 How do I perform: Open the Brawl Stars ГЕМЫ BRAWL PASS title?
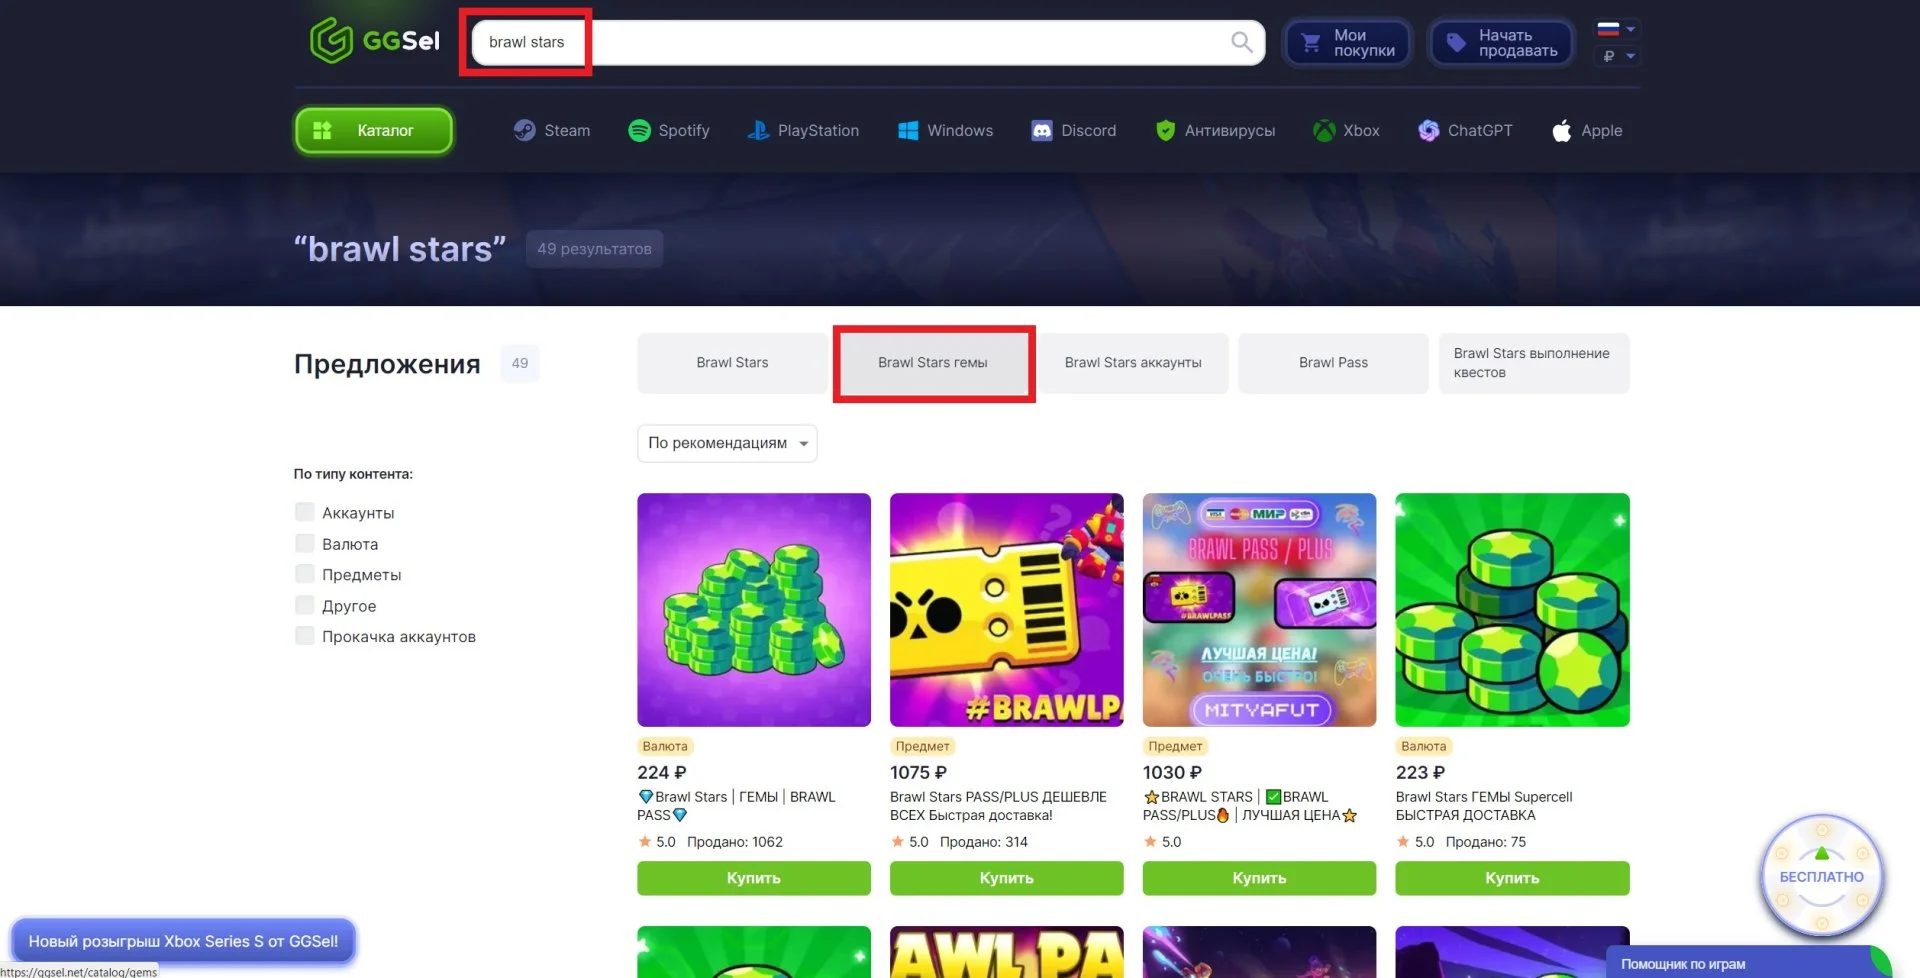click(x=736, y=806)
